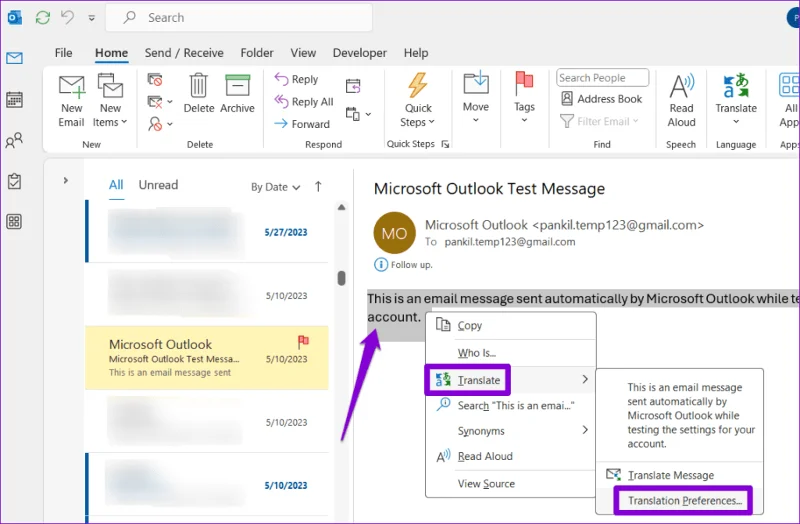Select the All messages filter tab
Image resolution: width=800 pixels, height=524 pixels.
point(116,185)
